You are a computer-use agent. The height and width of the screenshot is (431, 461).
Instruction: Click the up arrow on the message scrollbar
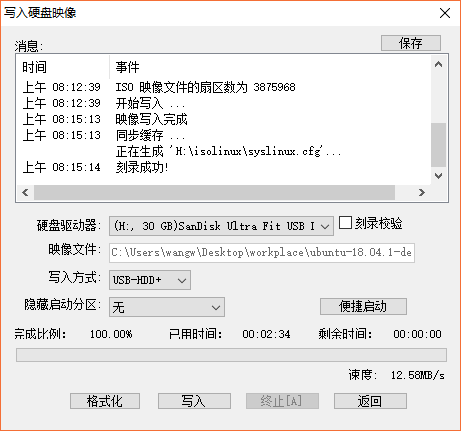click(438, 65)
